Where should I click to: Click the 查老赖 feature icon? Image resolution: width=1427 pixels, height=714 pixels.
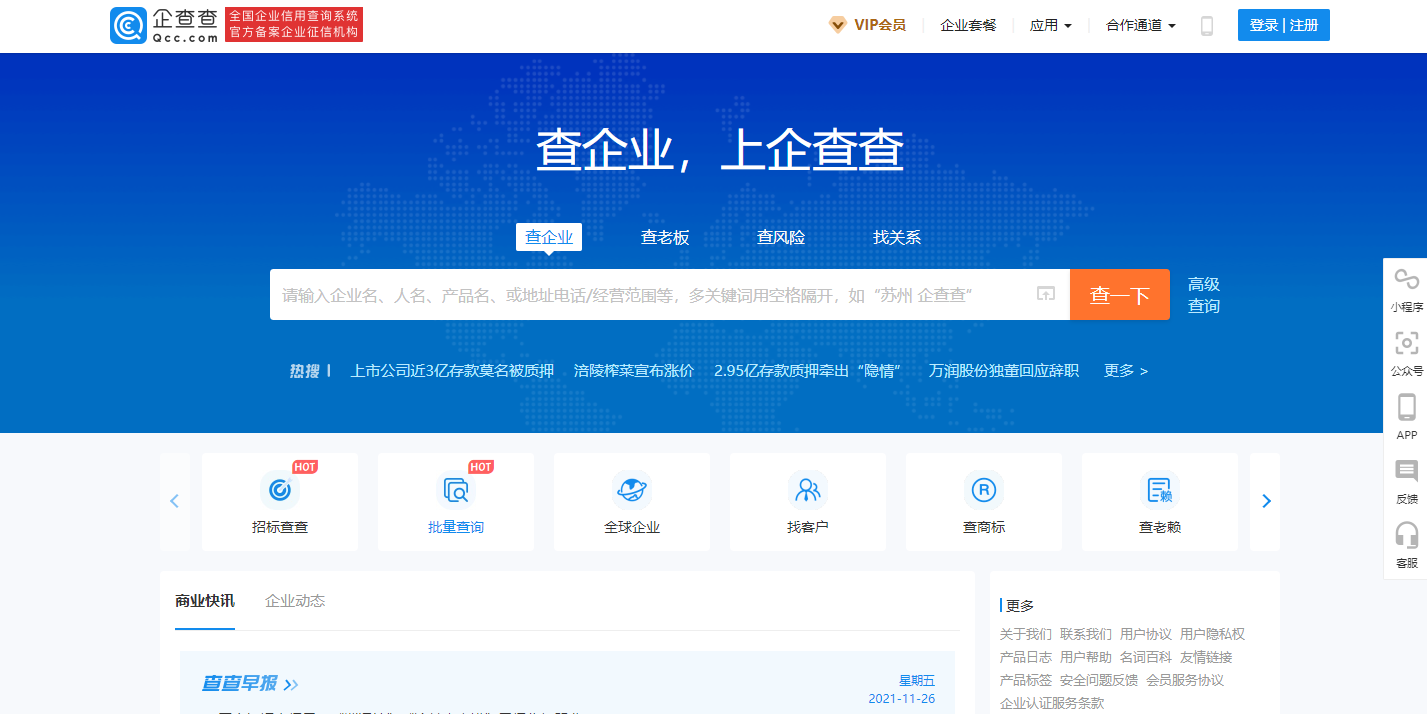click(x=1159, y=500)
